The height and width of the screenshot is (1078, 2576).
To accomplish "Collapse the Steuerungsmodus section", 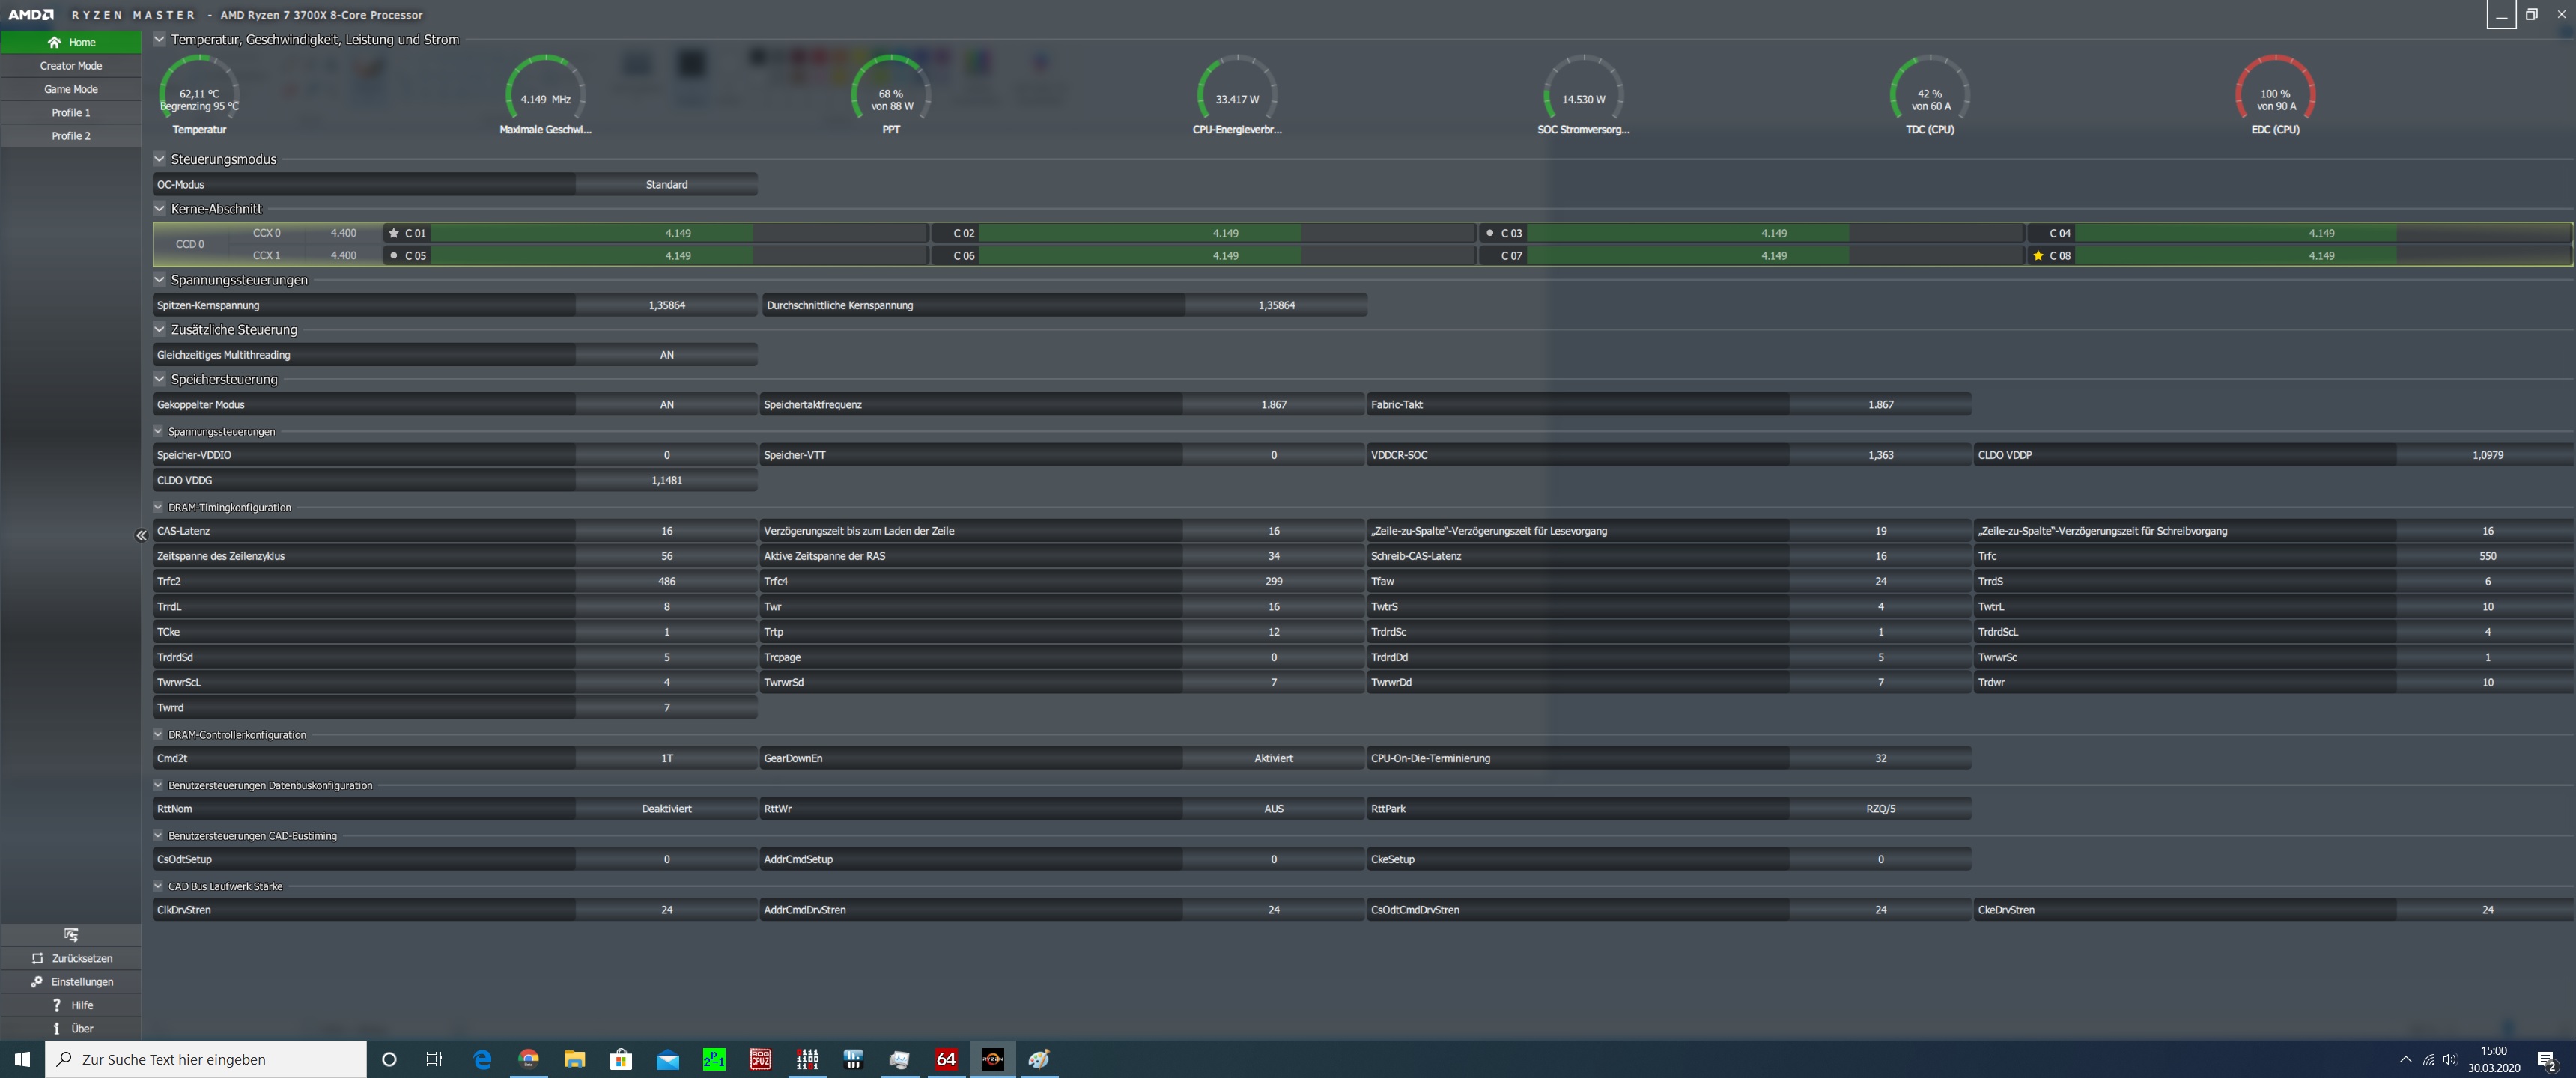I will tap(159, 159).
